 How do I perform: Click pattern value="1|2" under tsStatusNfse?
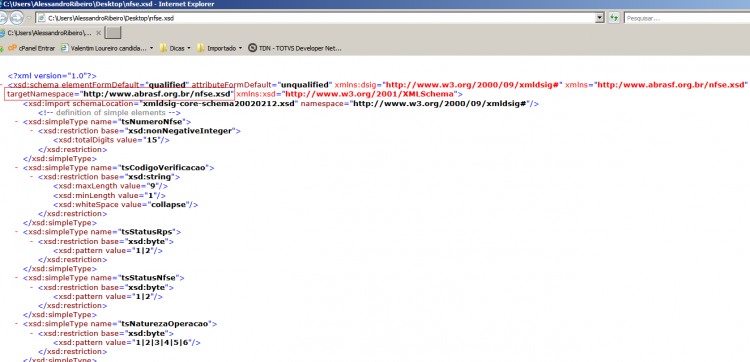pos(108,296)
